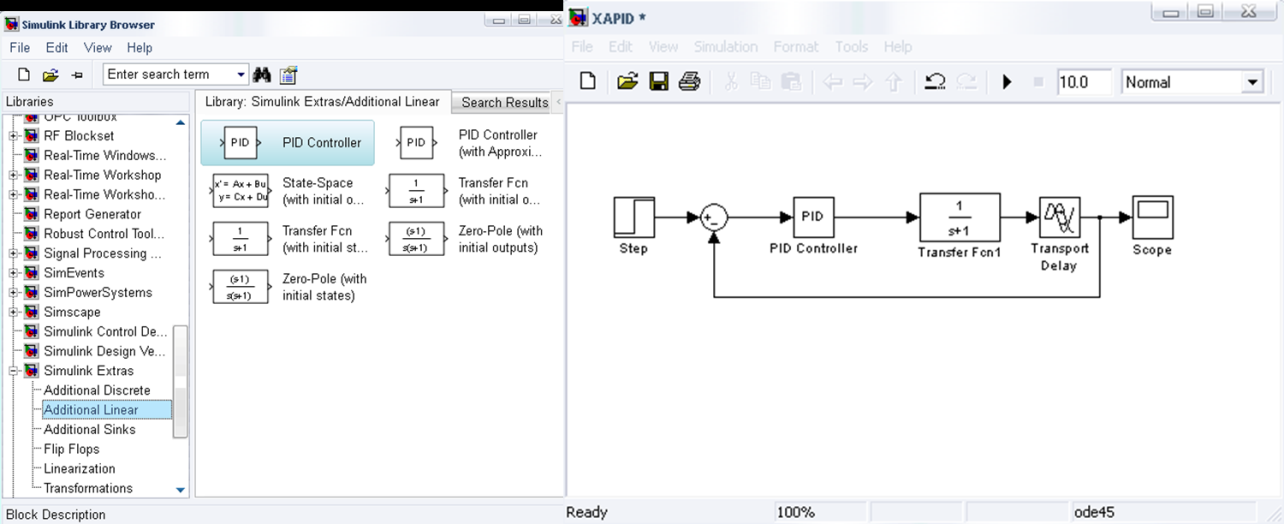Select Additional Sinks tree item
This screenshot has height=524, width=1284.
[x=90, y=429]
